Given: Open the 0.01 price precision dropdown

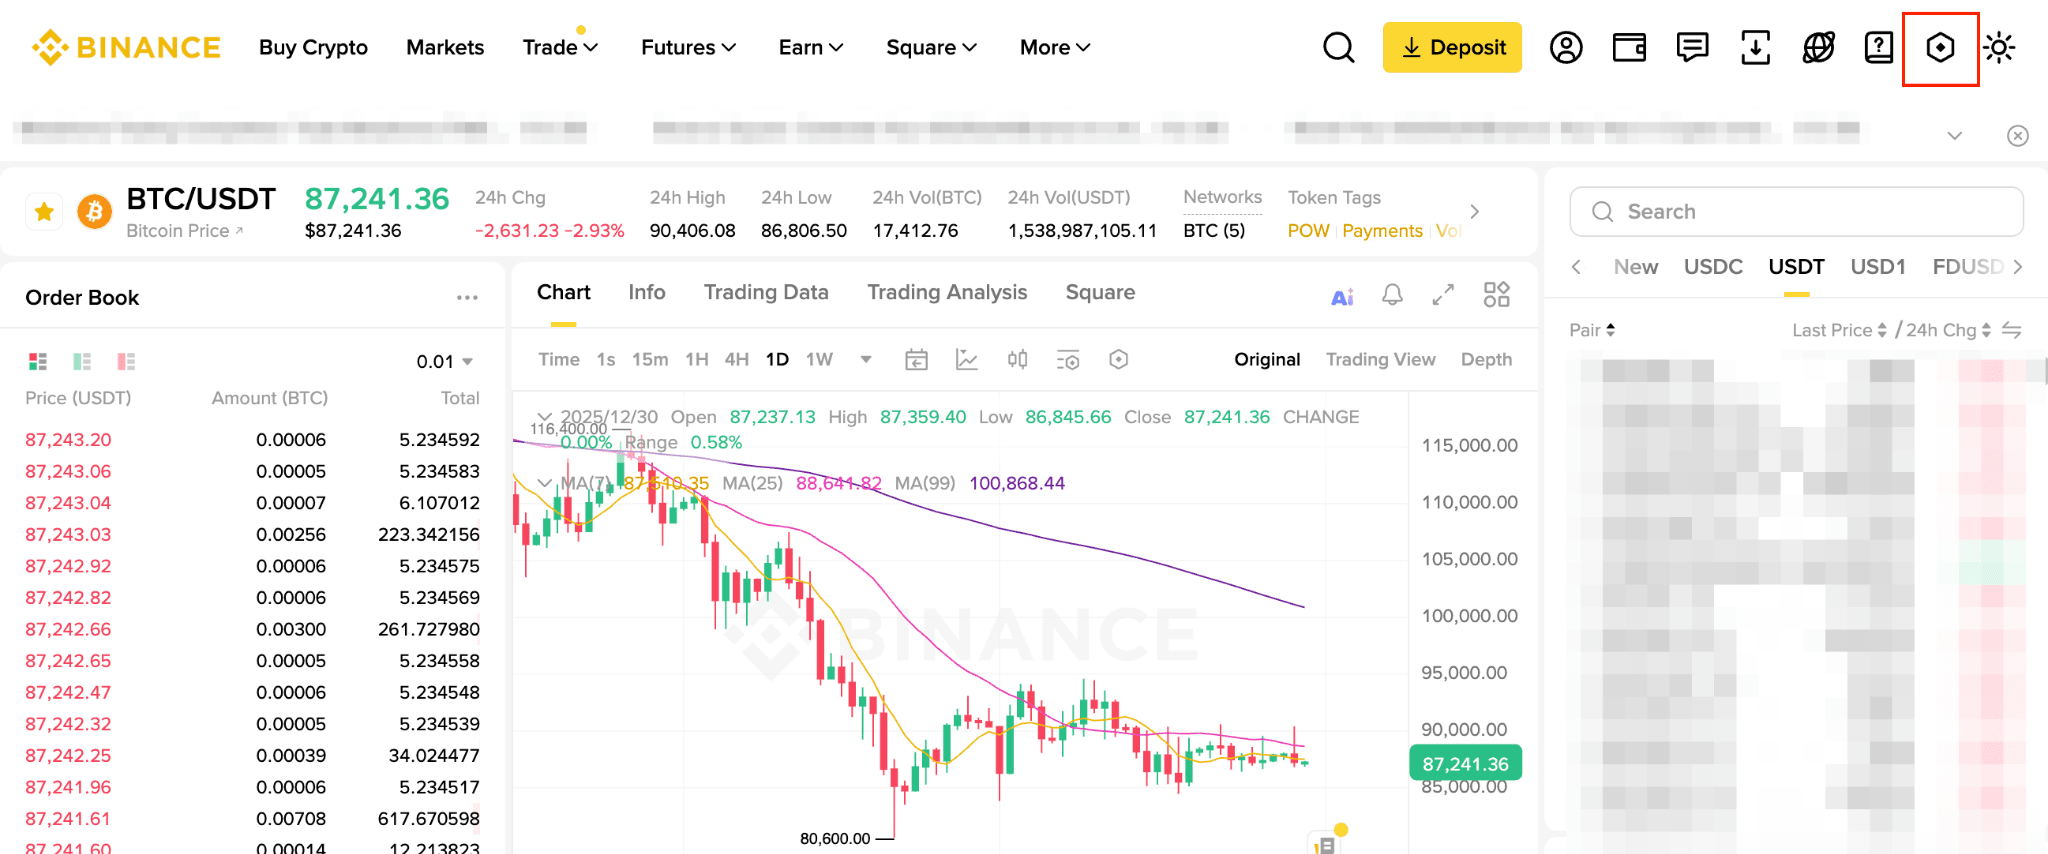Looking at the screenshot, I should pos(445,361).
